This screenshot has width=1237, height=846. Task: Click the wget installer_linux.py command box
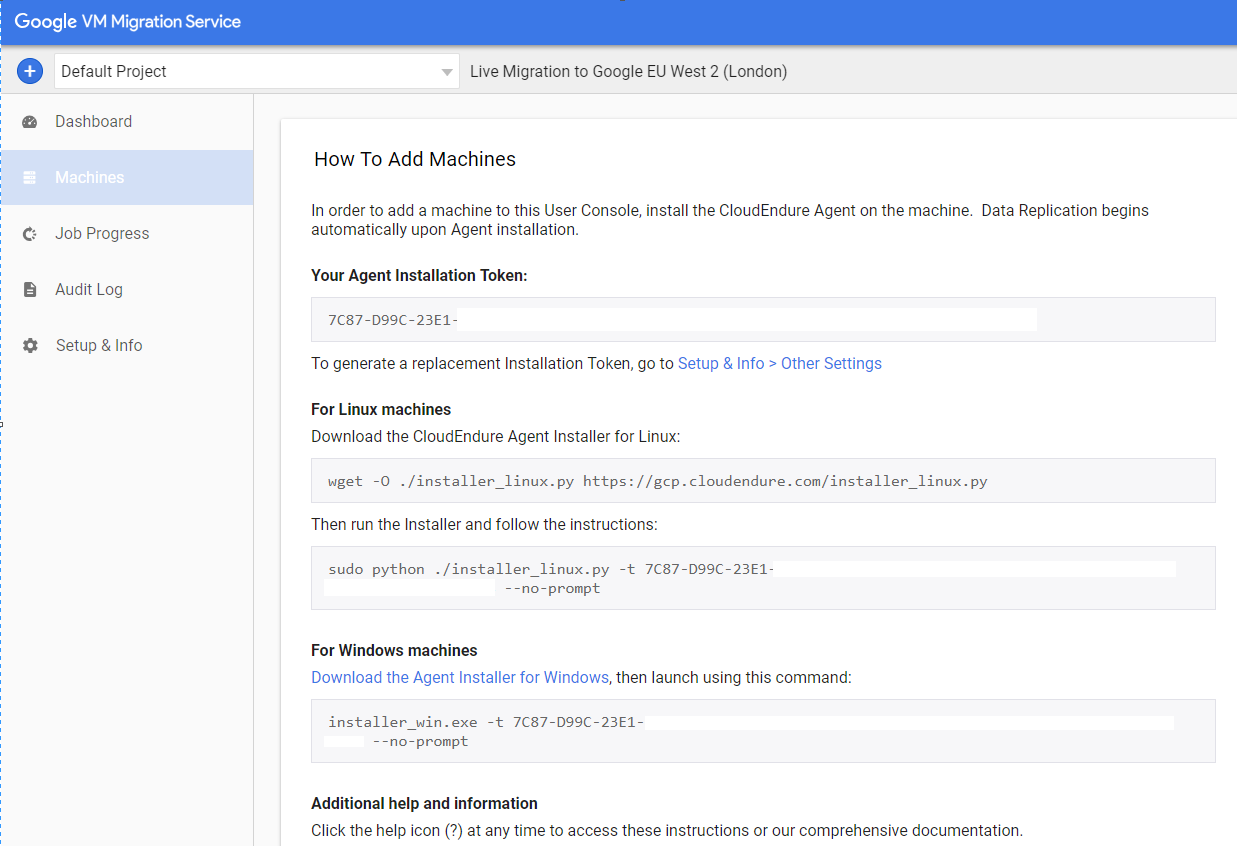click(x=763, y=481)
